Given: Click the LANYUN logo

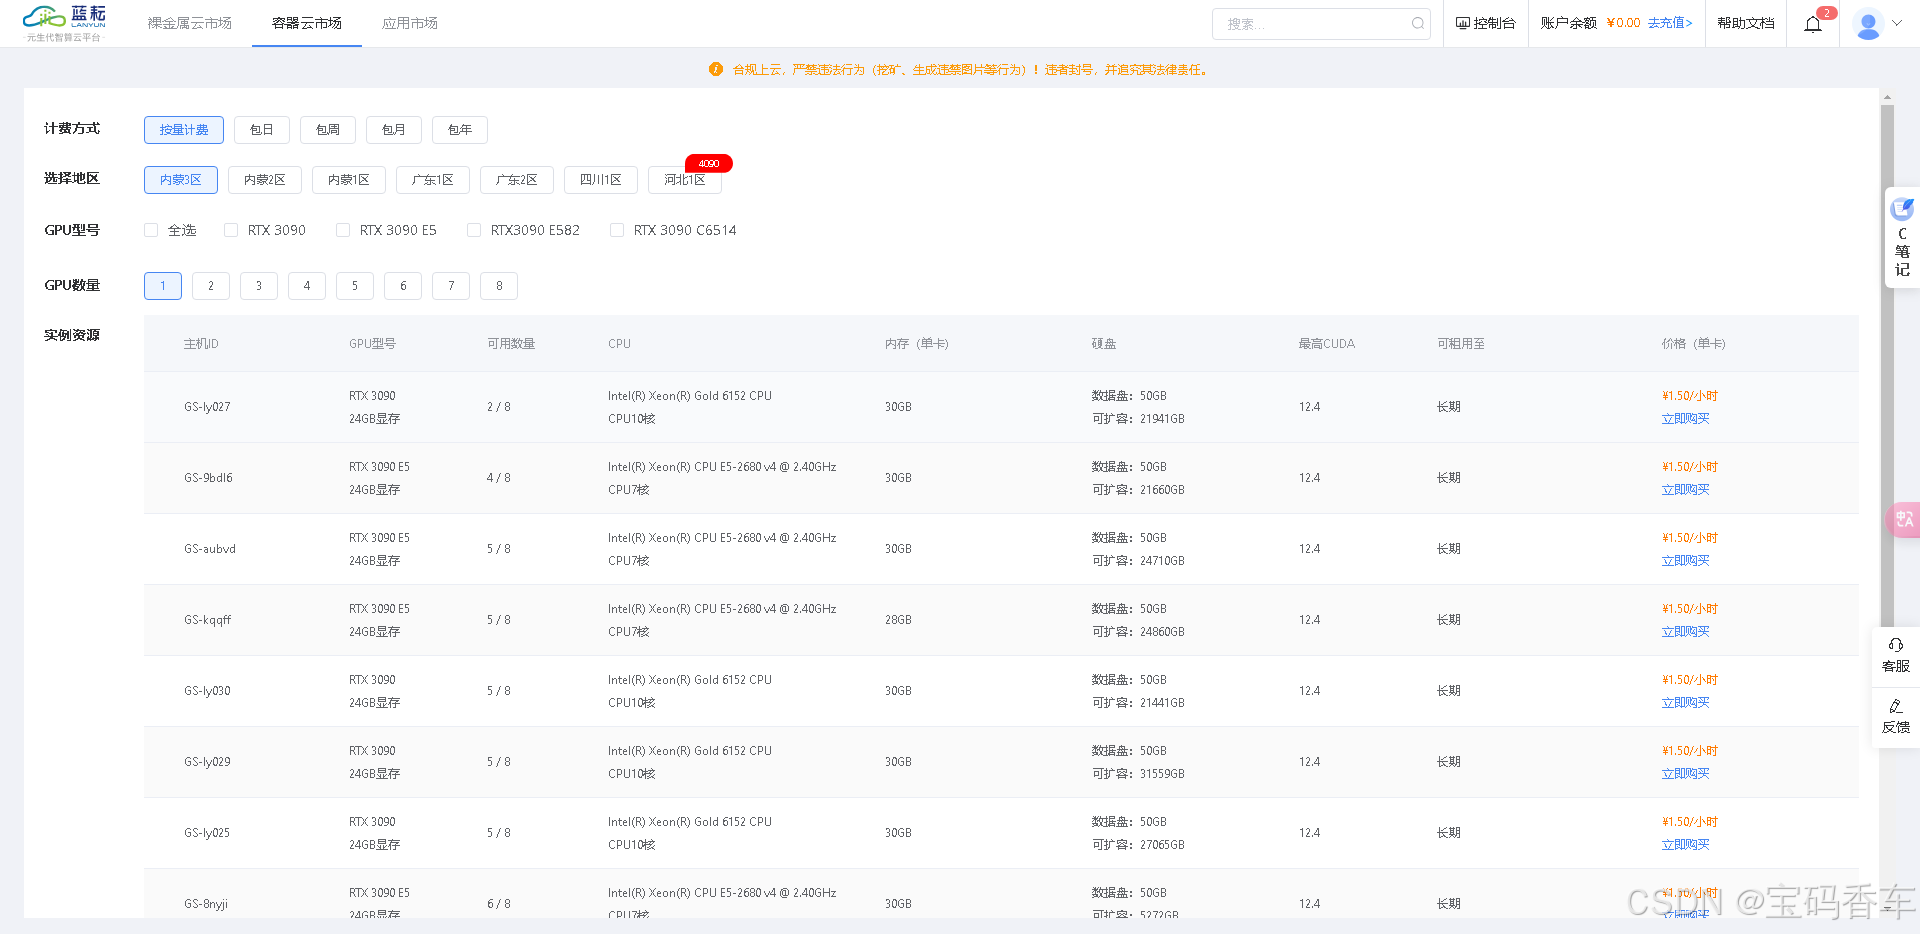Looking at the screenshot, I should pyautogui.click(x=65, y=23).
